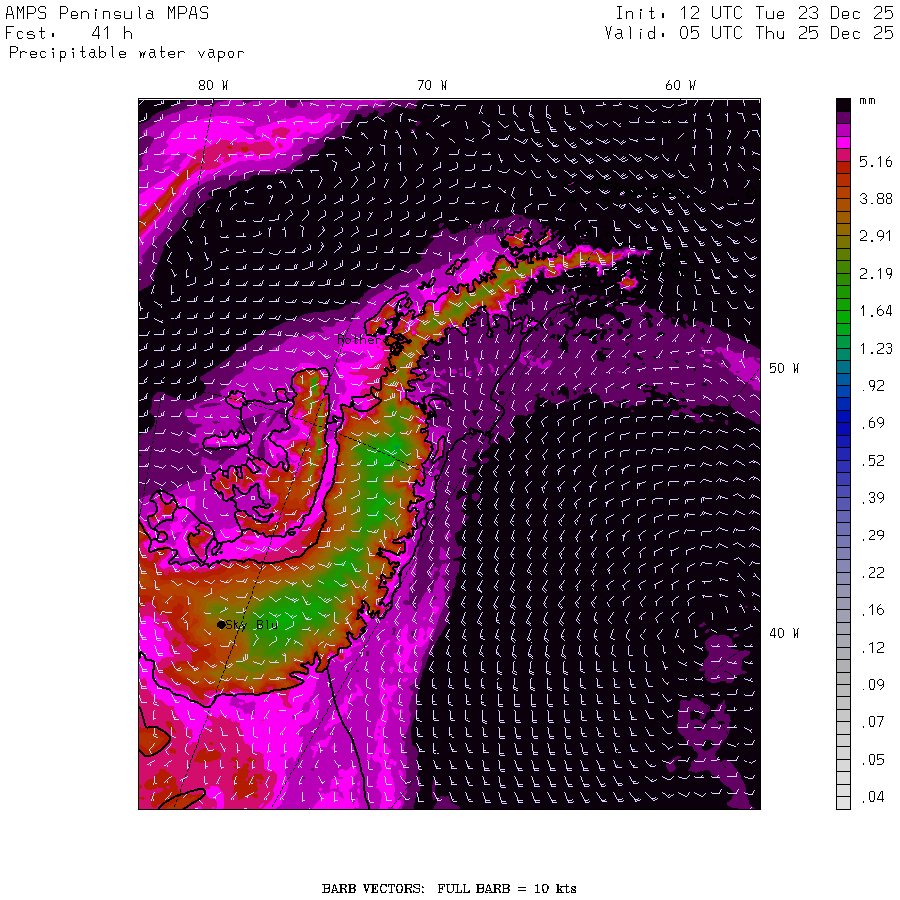The height and width of the screenshot is (900, 900).
Task: Click the Palmer station label on map
Action: (488, 229)
